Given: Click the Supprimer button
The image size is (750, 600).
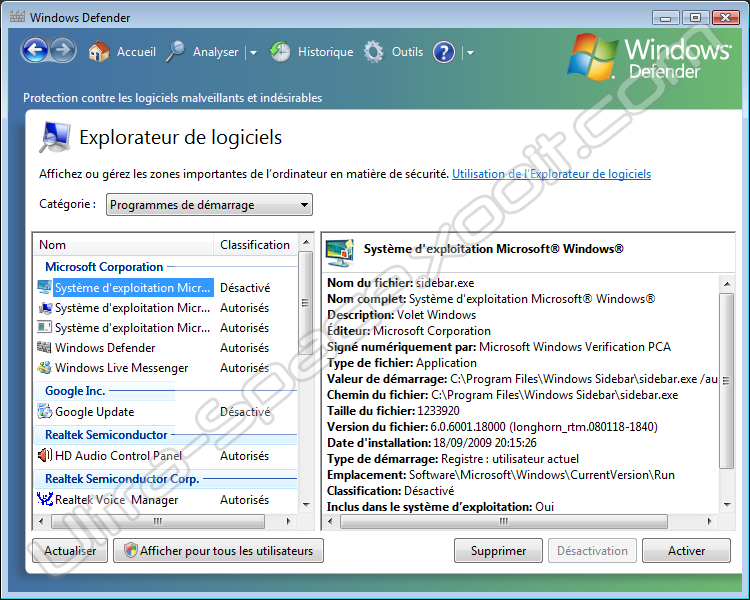Looking at the screenshot, I should pyautogui.click(x=498, y=551).
